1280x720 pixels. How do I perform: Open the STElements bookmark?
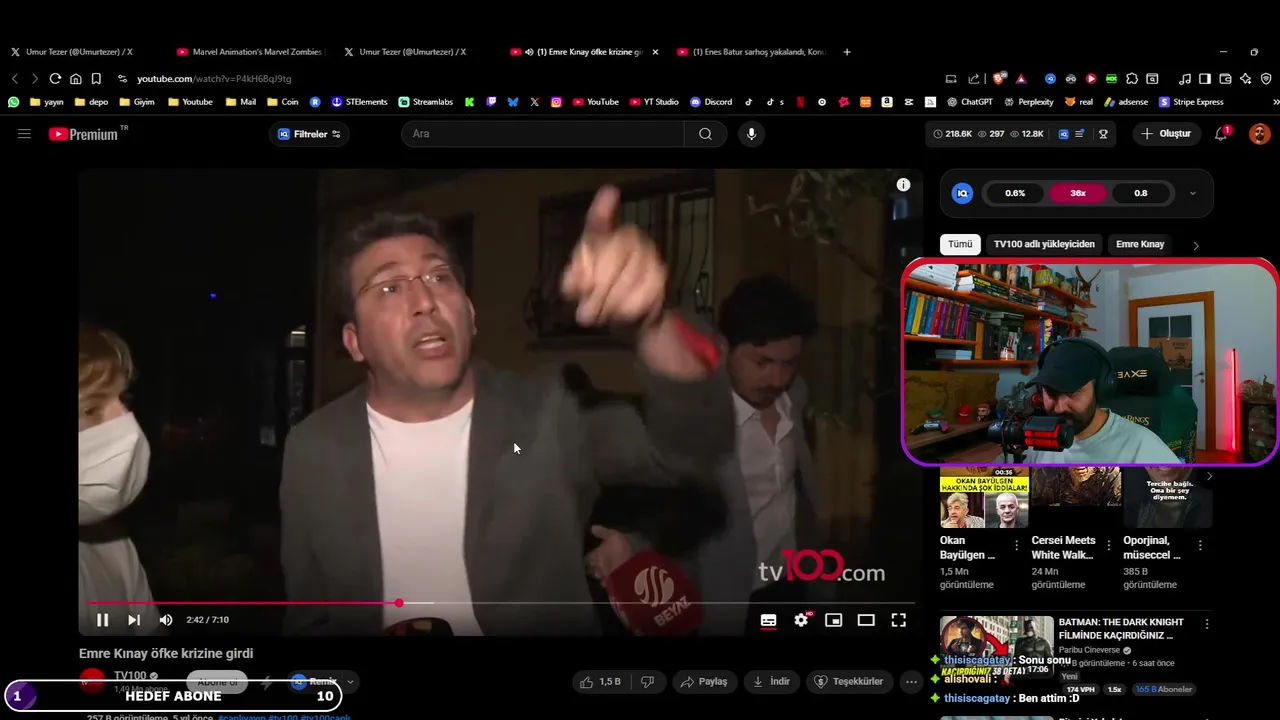[359, 102]
